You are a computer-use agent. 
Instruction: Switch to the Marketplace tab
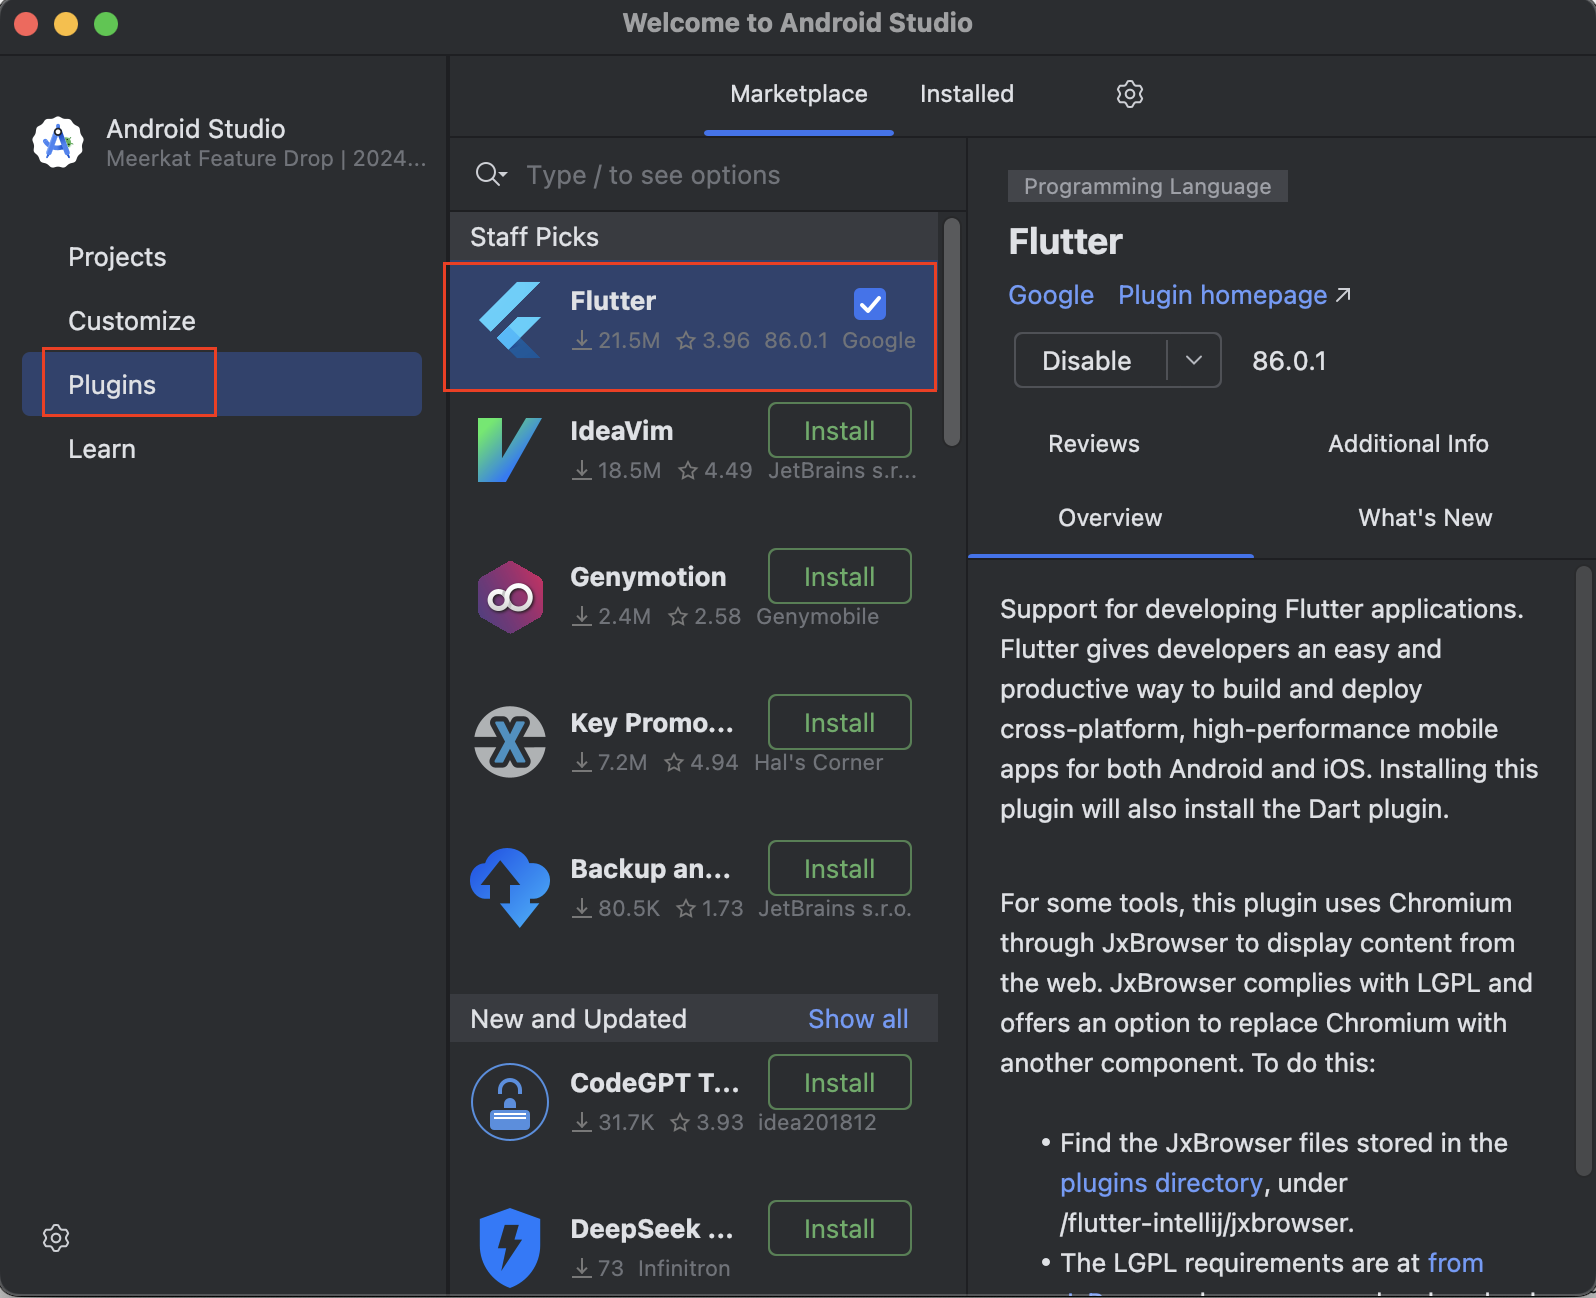[x=799, y=94]
